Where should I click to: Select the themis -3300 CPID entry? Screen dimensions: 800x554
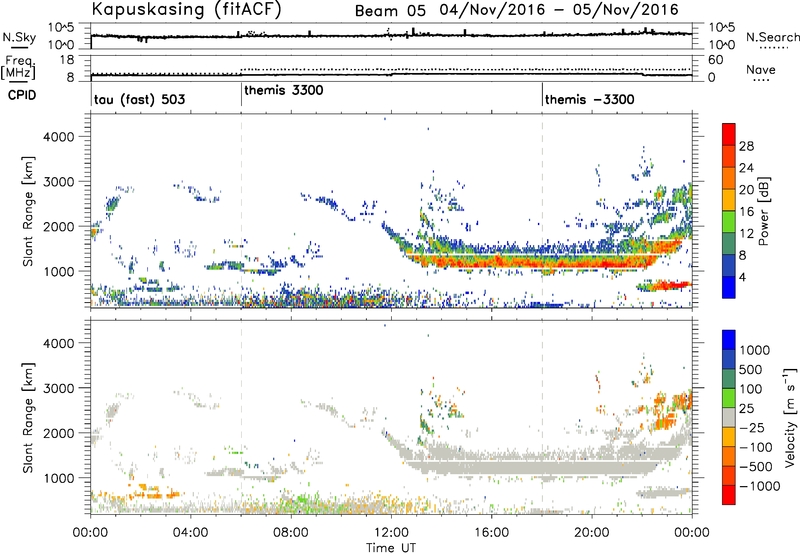[x=590, y=99]
